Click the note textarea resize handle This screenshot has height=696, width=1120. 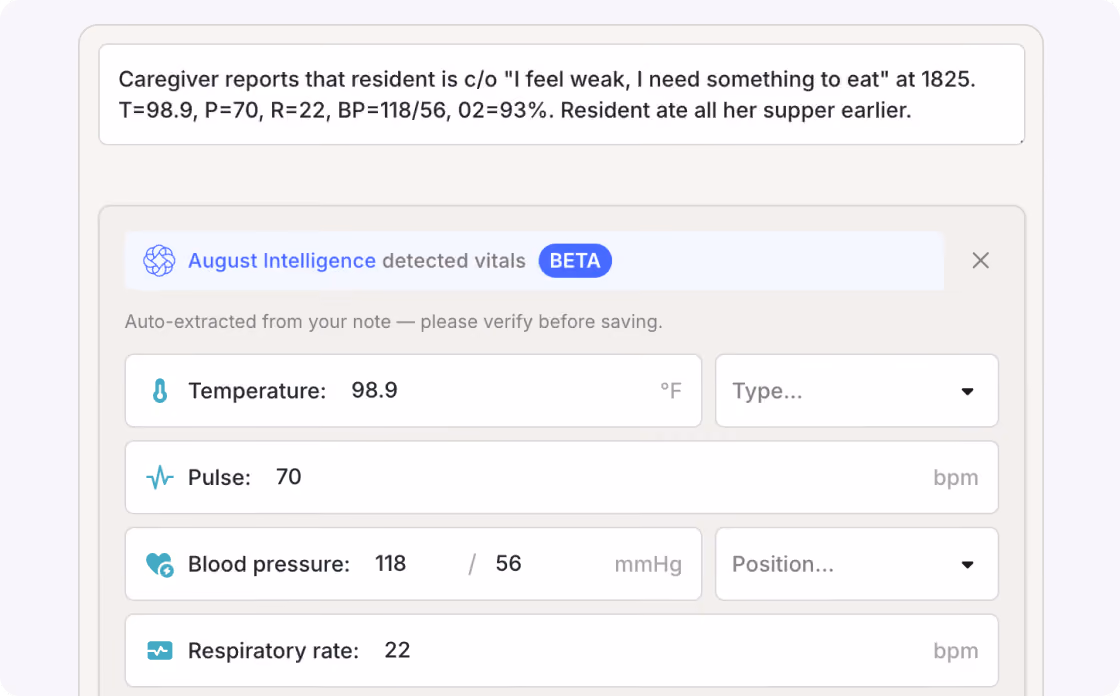pyautogui.click(x=1021, y=141)
